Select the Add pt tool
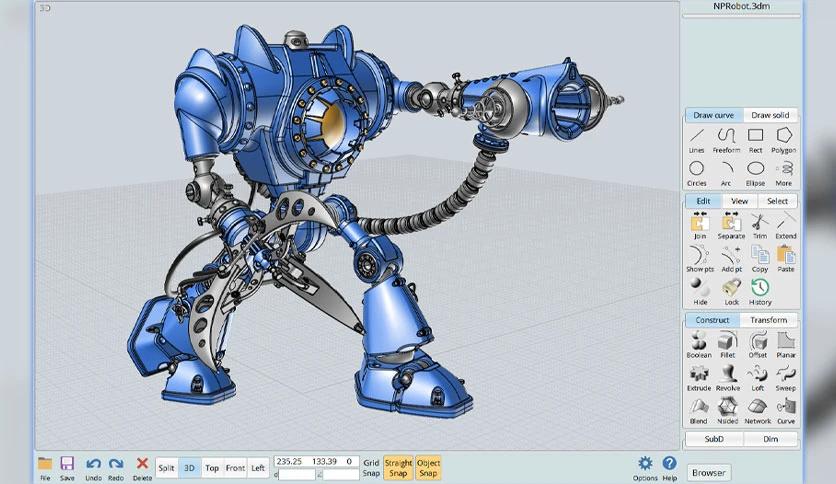836x484 pixels. [x=732, y=259]
